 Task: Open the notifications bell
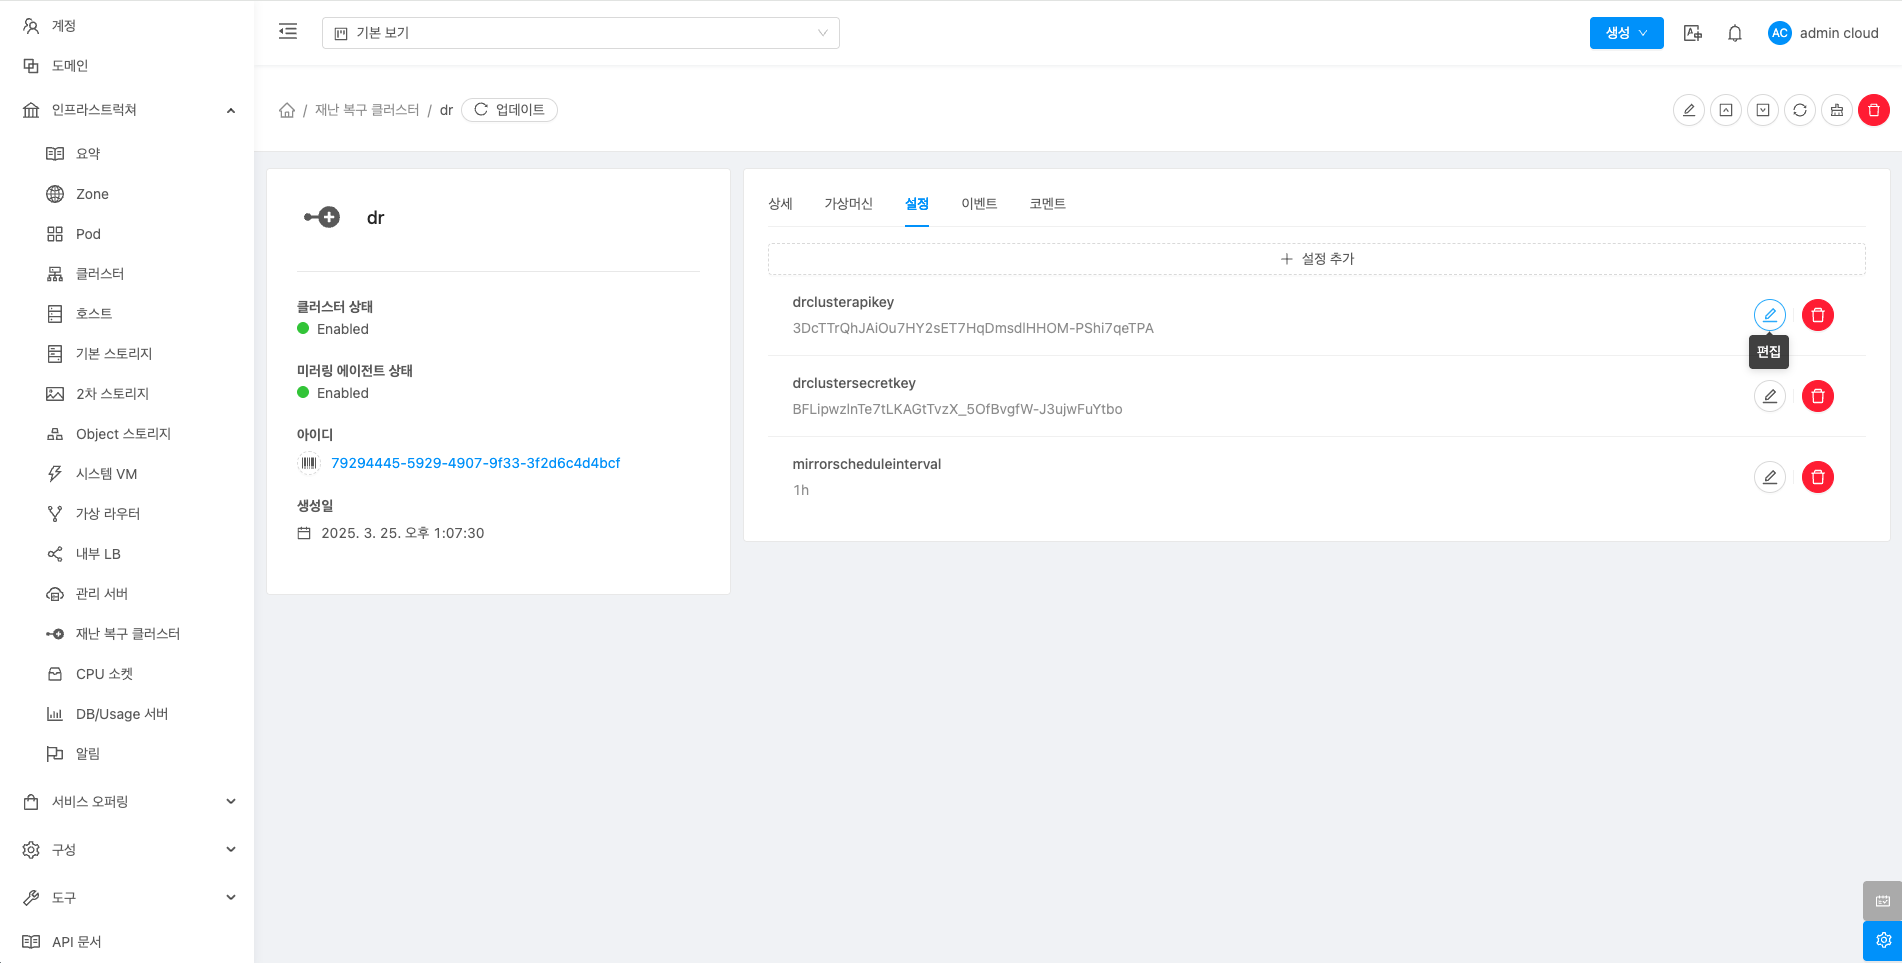click(1735, 33)
